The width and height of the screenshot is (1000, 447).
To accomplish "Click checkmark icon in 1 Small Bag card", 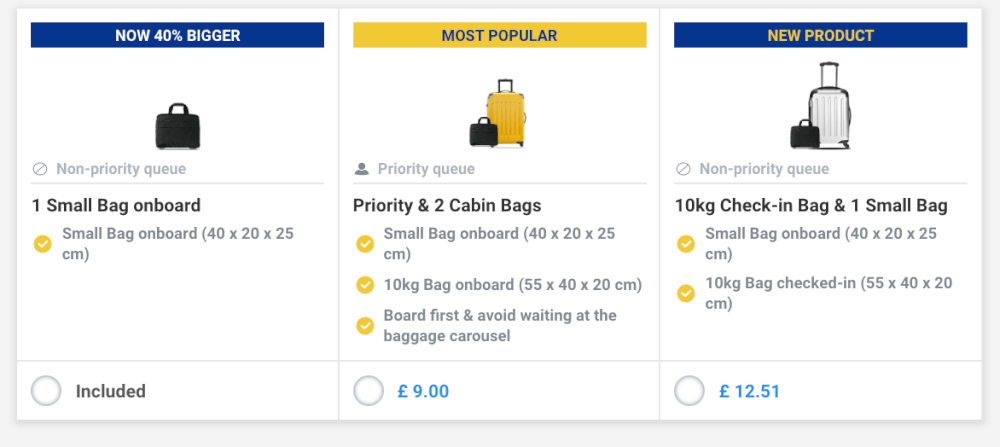I will coord(43,244).
